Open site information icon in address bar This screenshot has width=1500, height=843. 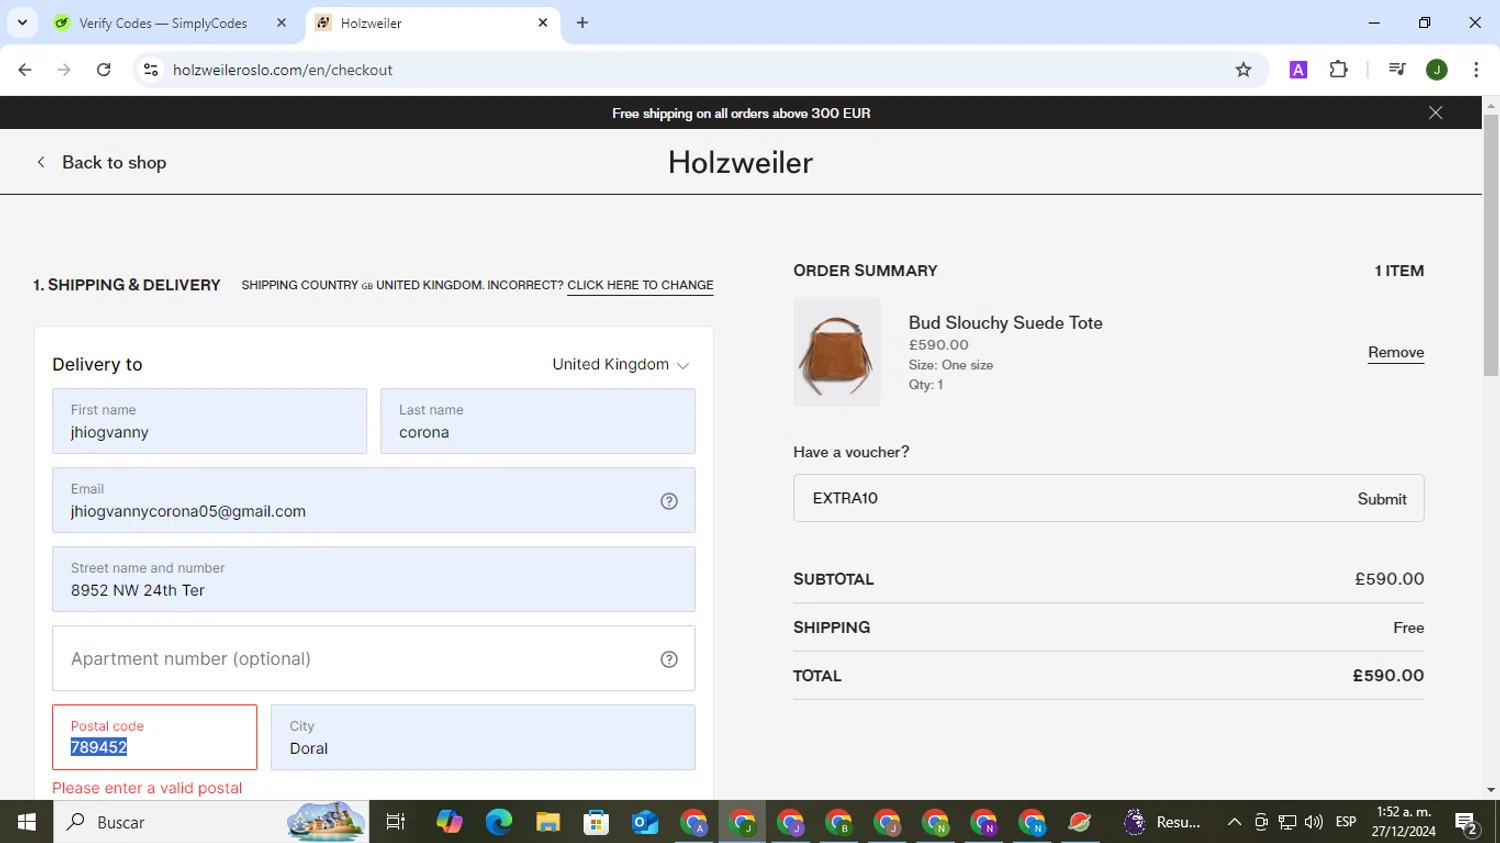point(151,70)
